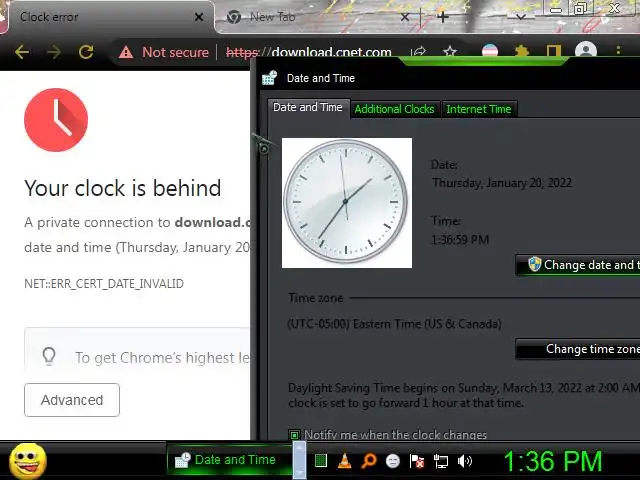Click the orange magnifier tray icon
This screenshot has height=480, width=640.
coord(369,461)
